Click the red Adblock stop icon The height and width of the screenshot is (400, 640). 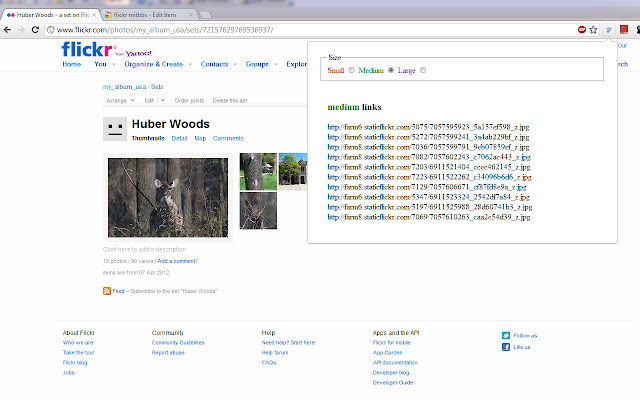point(582,29)
